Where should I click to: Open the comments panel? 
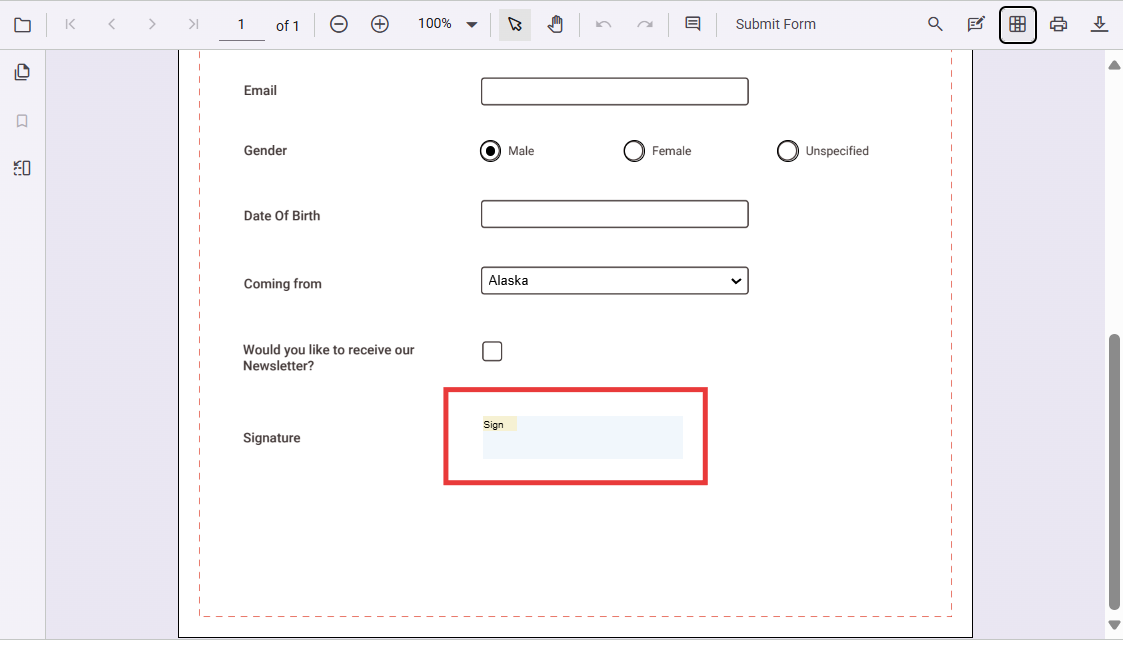693,23
